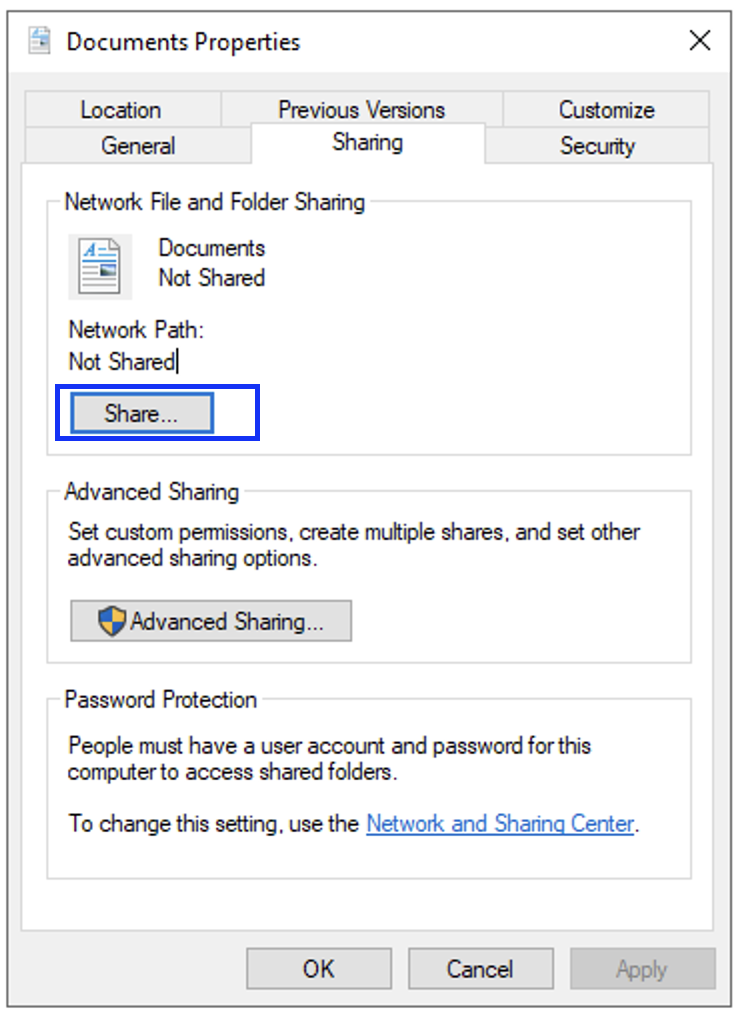Click the Documents folder icon in sharing section

click(100, 266)
